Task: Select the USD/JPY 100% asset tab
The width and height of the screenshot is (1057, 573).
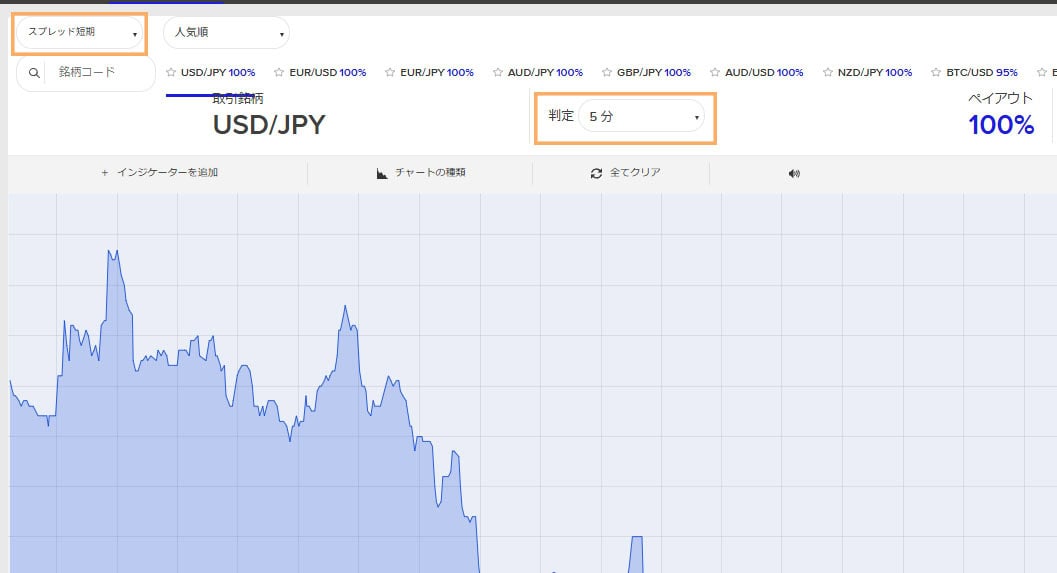Action: pyautogui.click(x=218, y=72)
